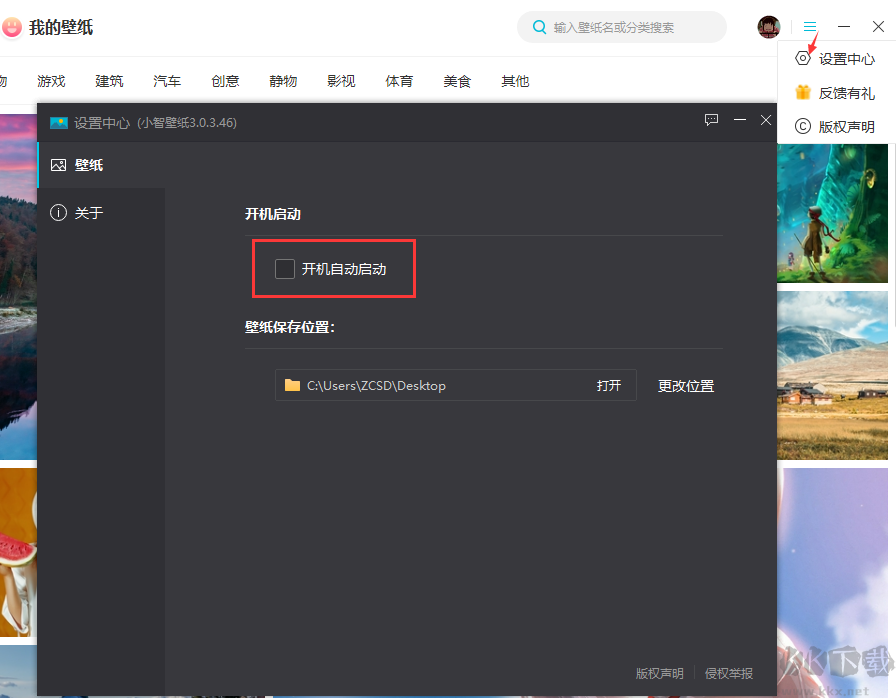This screenshot has width=896, height=698.
Task: Click the gear icon beside 设置中心
Action: click(801, 58)
